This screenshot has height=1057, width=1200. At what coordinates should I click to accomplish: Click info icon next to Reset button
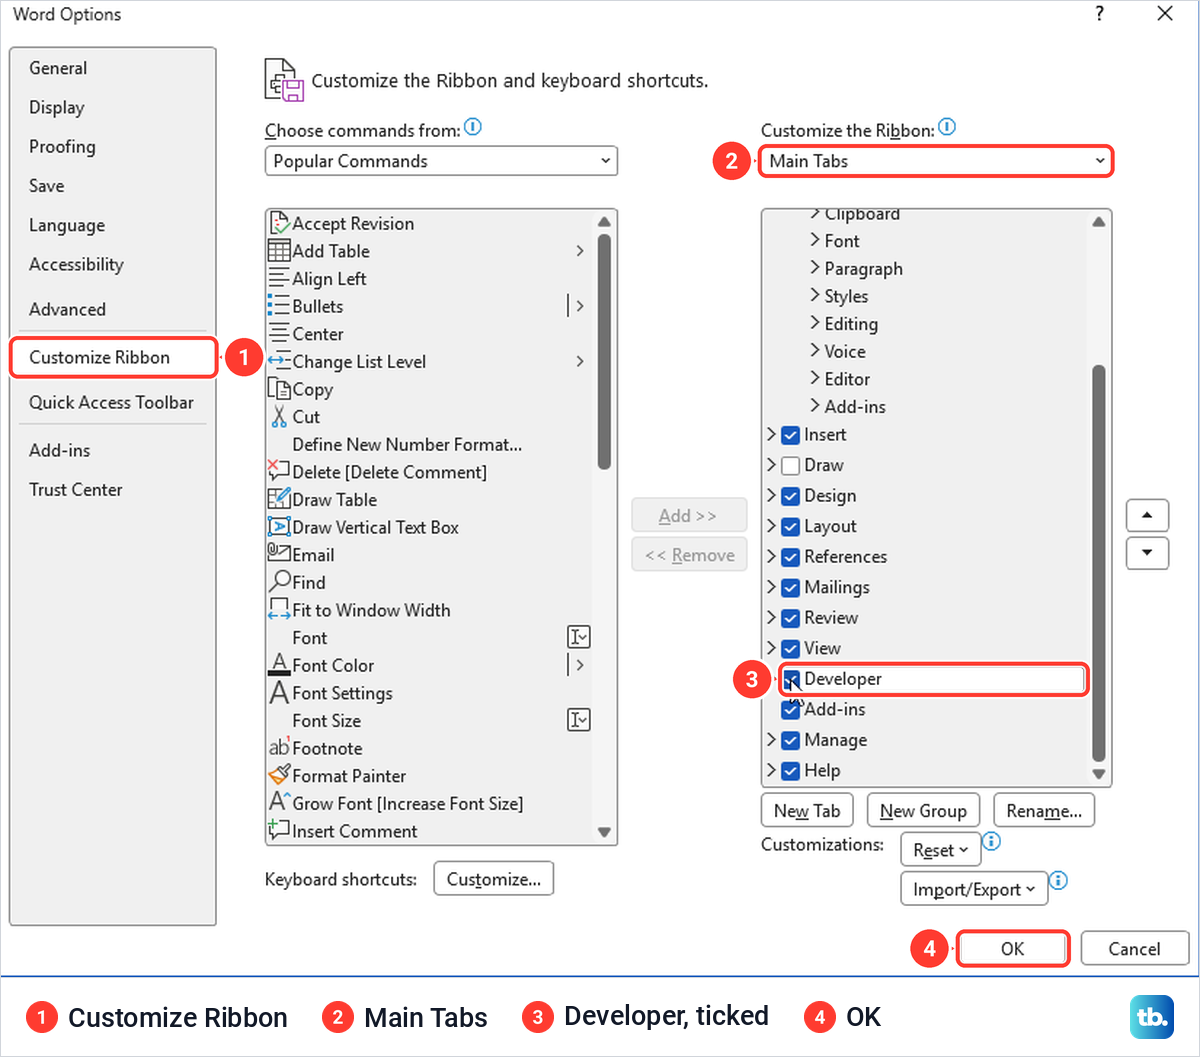(991, 841)
